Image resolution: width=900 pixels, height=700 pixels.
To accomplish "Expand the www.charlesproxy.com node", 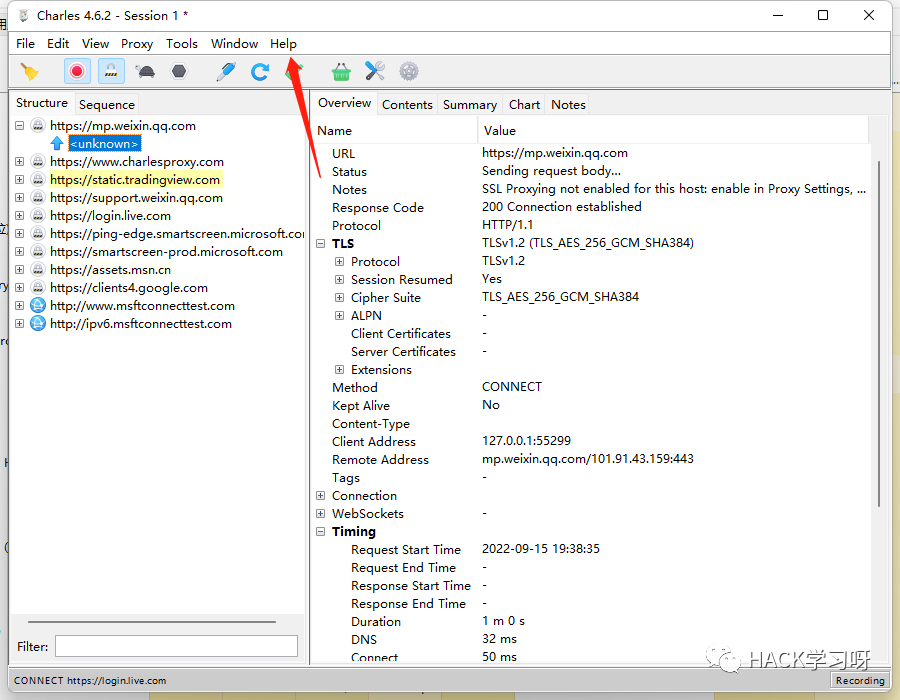I will 20,161.
